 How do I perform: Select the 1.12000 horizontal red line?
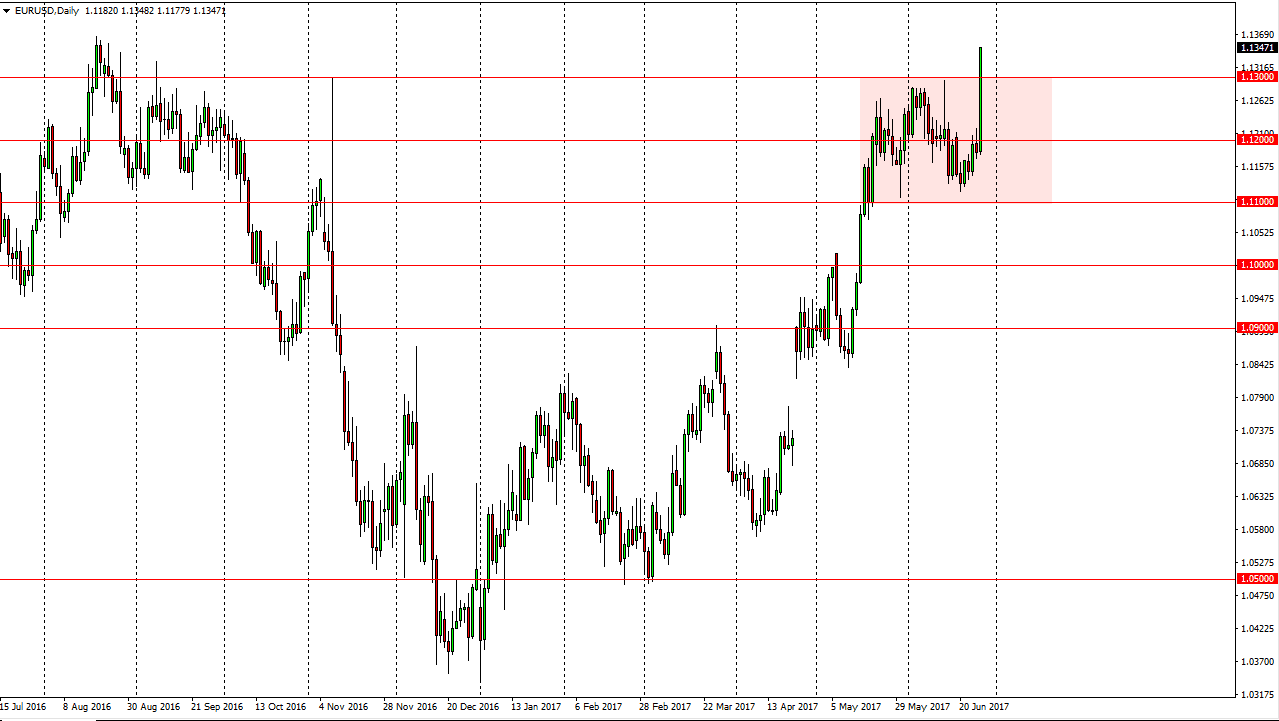pos(600,141)
